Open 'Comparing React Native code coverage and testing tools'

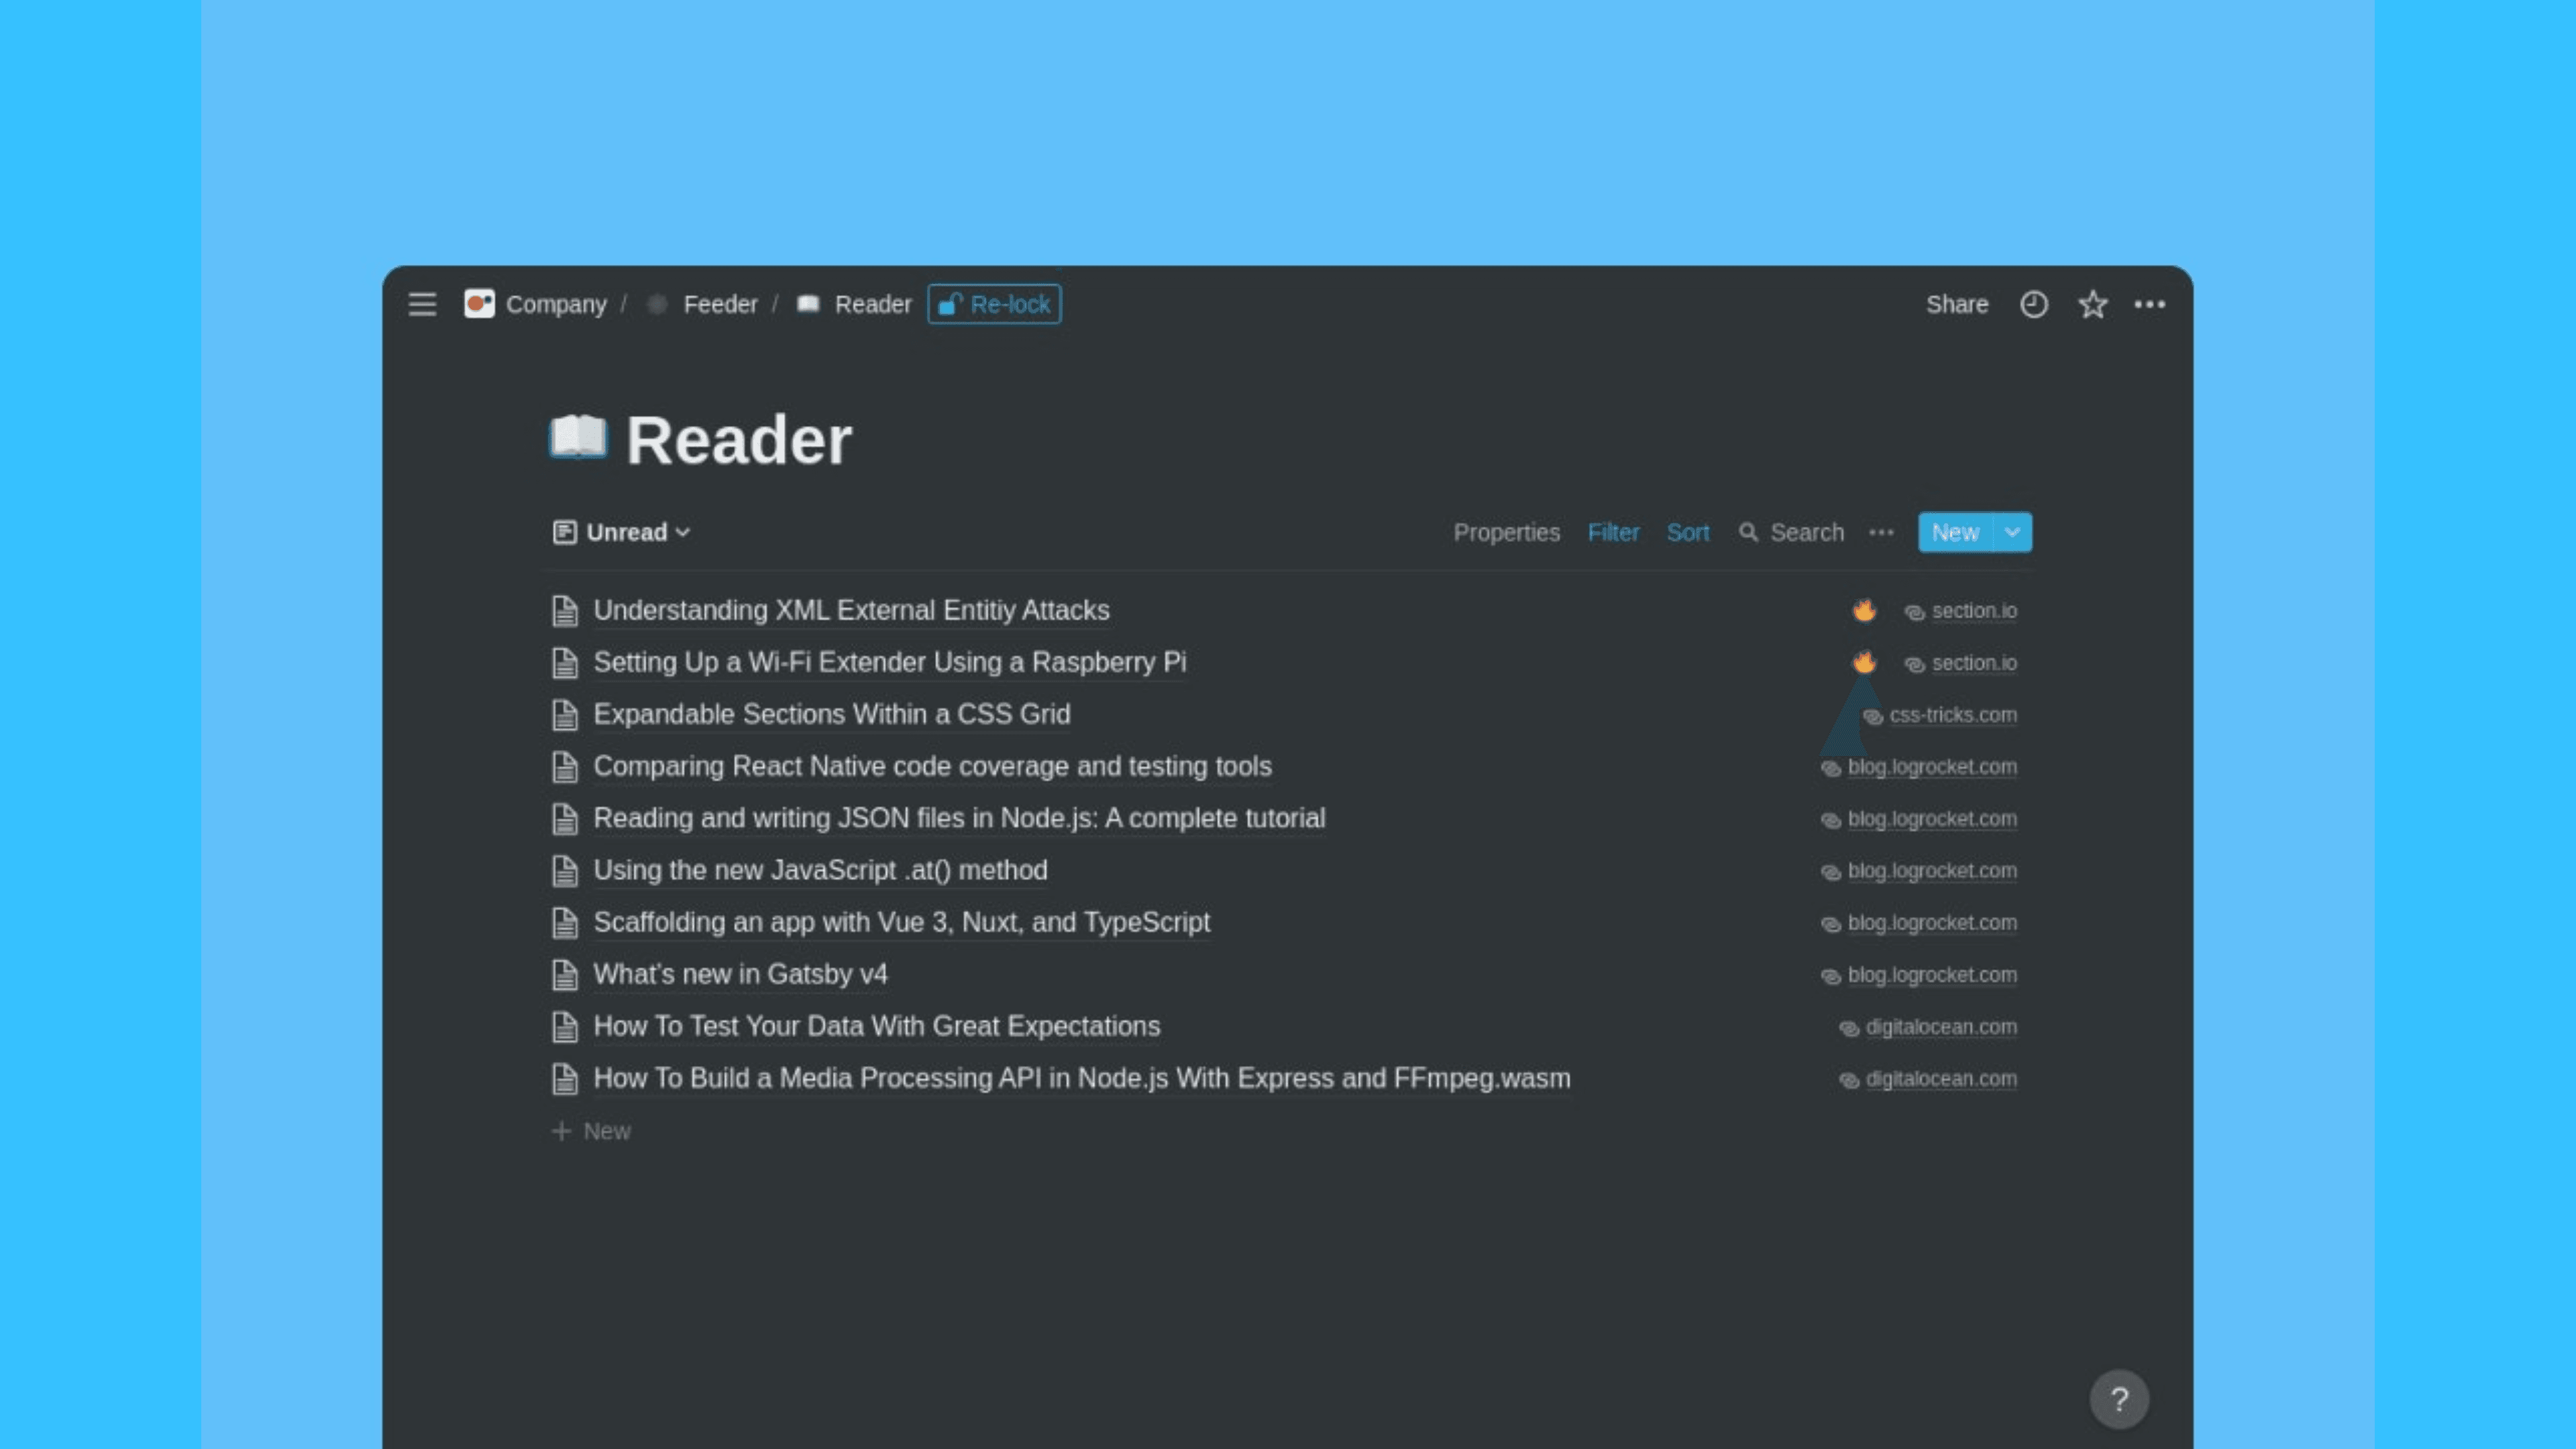(x=932, y=766)
